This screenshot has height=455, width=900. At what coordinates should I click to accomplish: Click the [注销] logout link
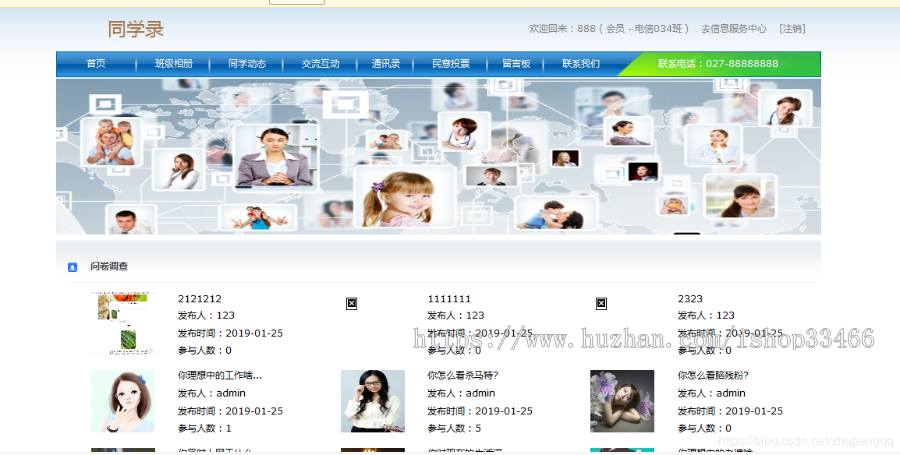[792, 29]
